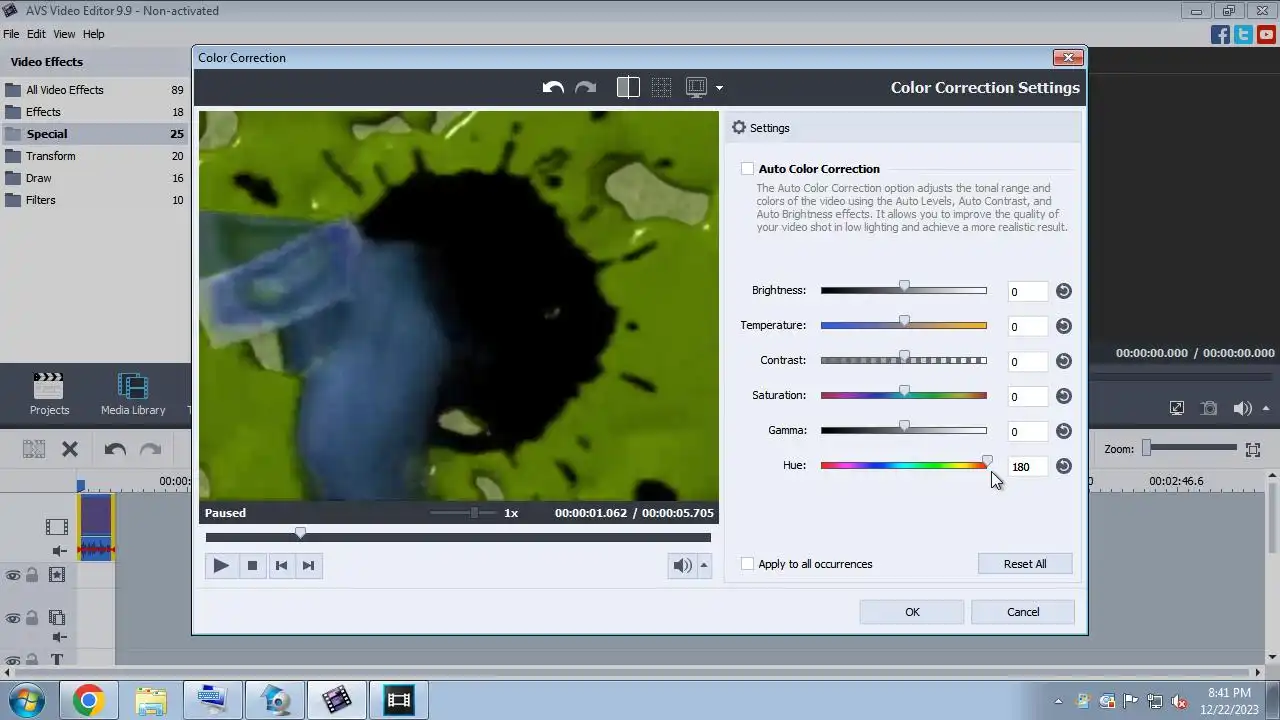1280x720 pixels.
Task: Open the Media Library tab
Action: [133, 394]
